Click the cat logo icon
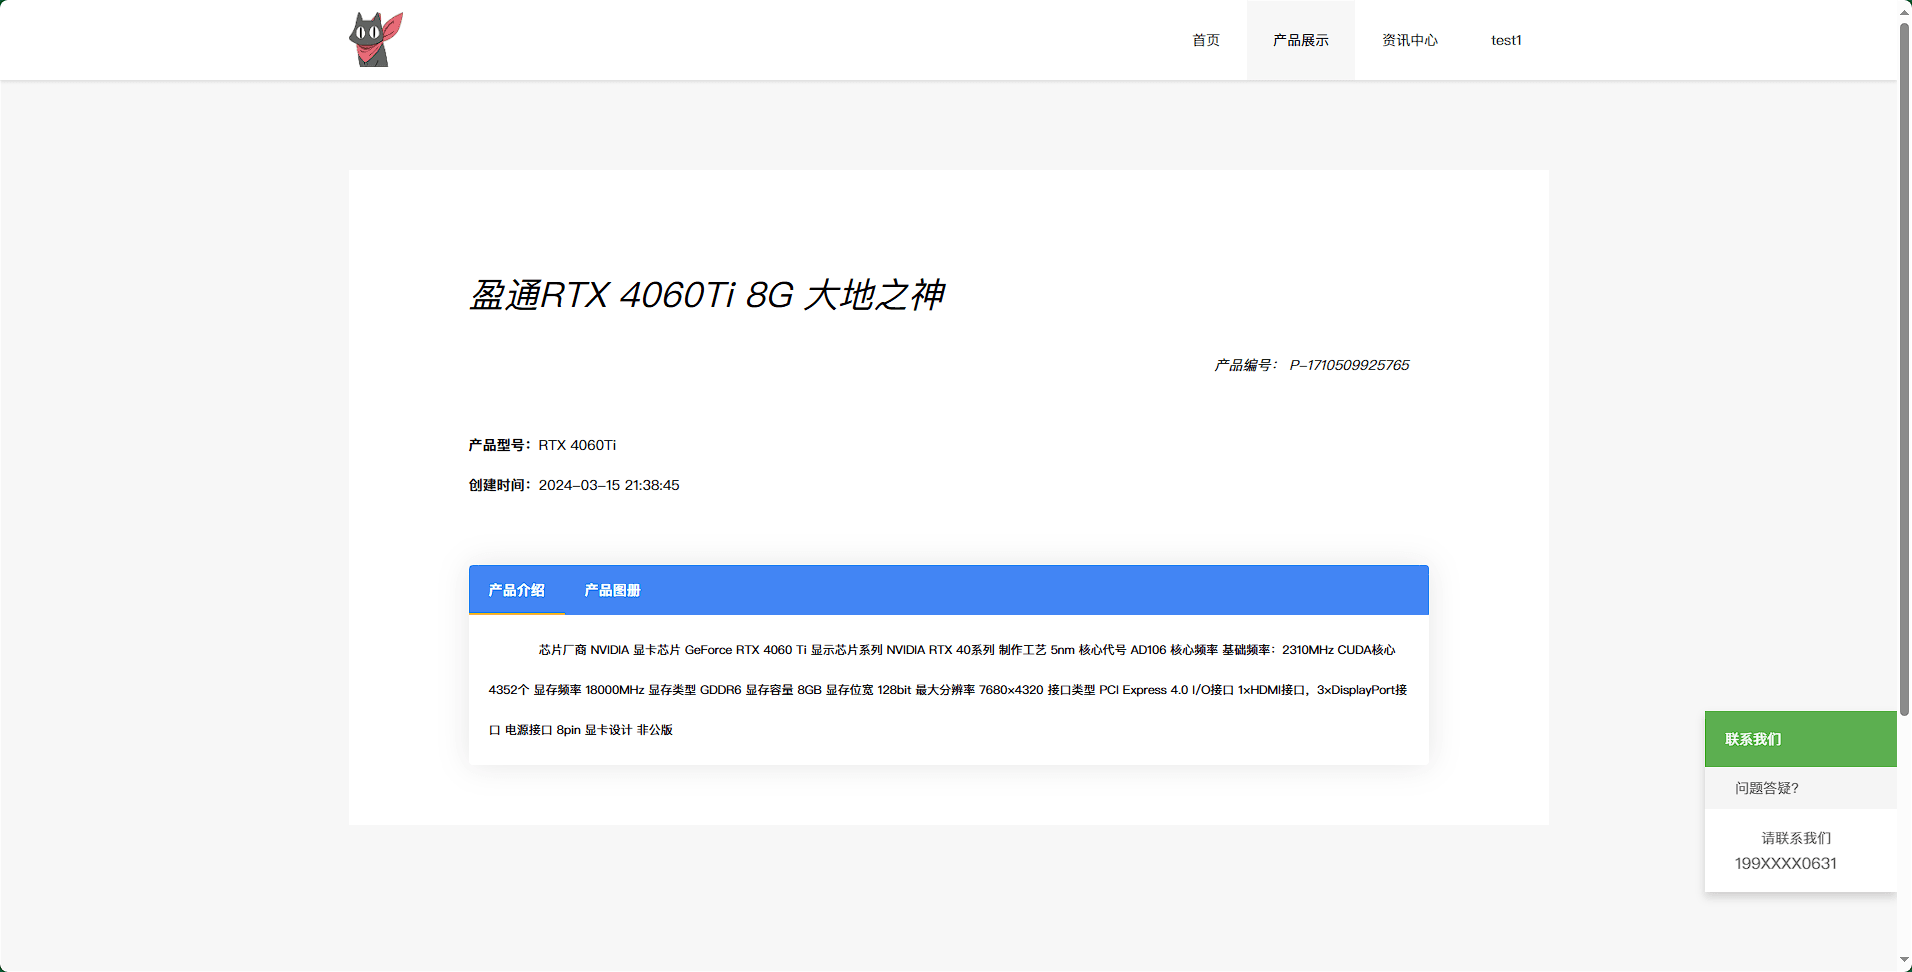The height and width of the screenshot is (972, 1912). [376, 40]
